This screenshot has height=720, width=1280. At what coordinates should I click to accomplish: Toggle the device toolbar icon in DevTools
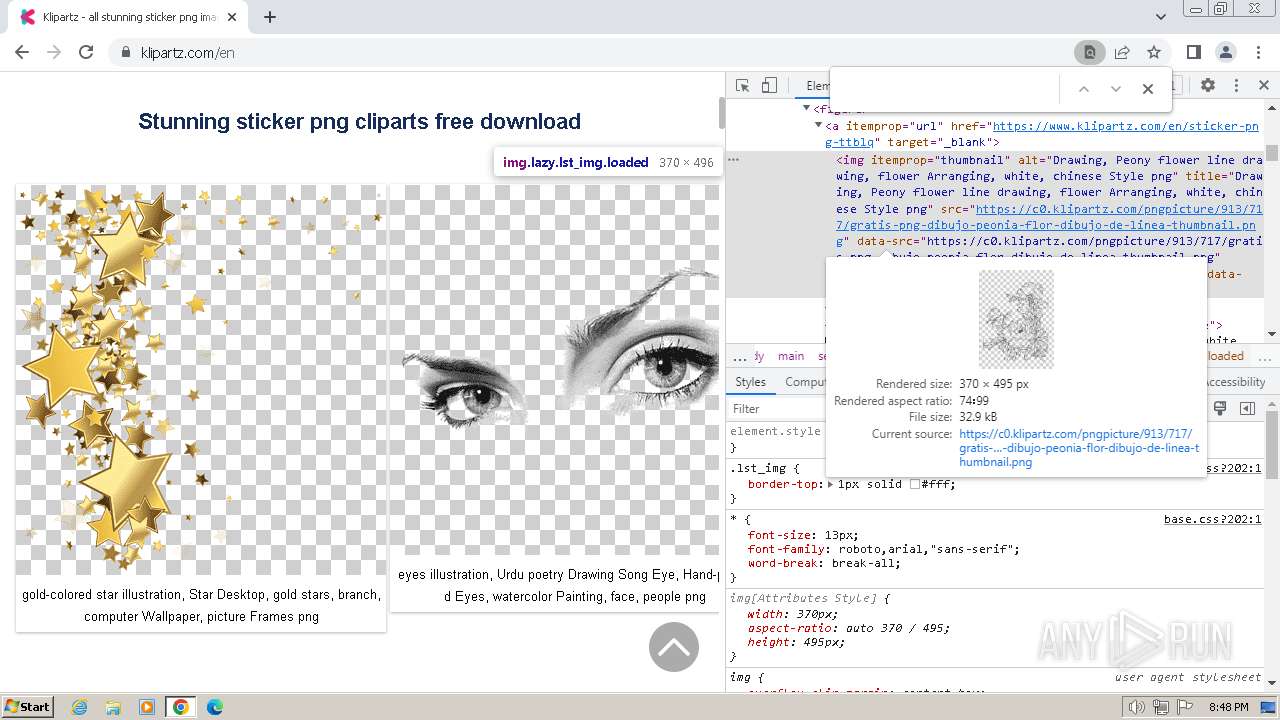pyautogui.click(x=769, y=86)
